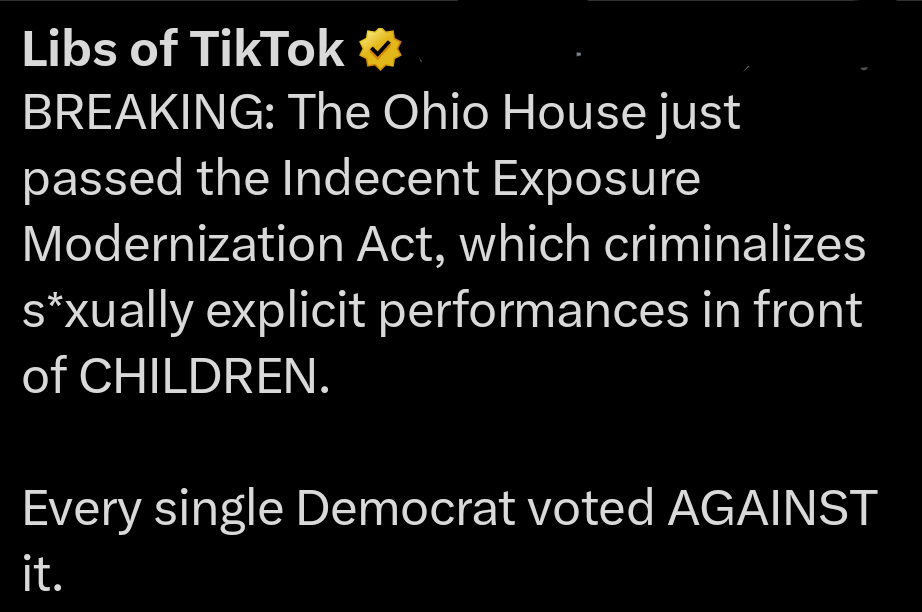Click the words Every single
The image size is (922, 612).
click(153, 508)
